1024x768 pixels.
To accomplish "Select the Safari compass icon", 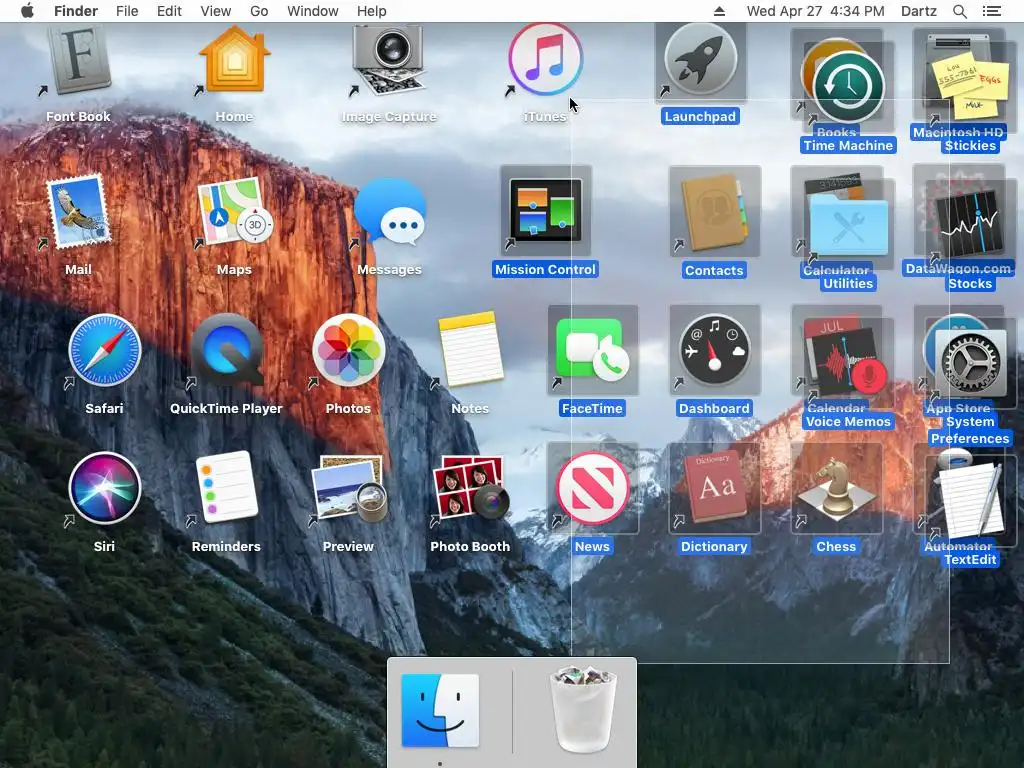I will click(104, 351).
